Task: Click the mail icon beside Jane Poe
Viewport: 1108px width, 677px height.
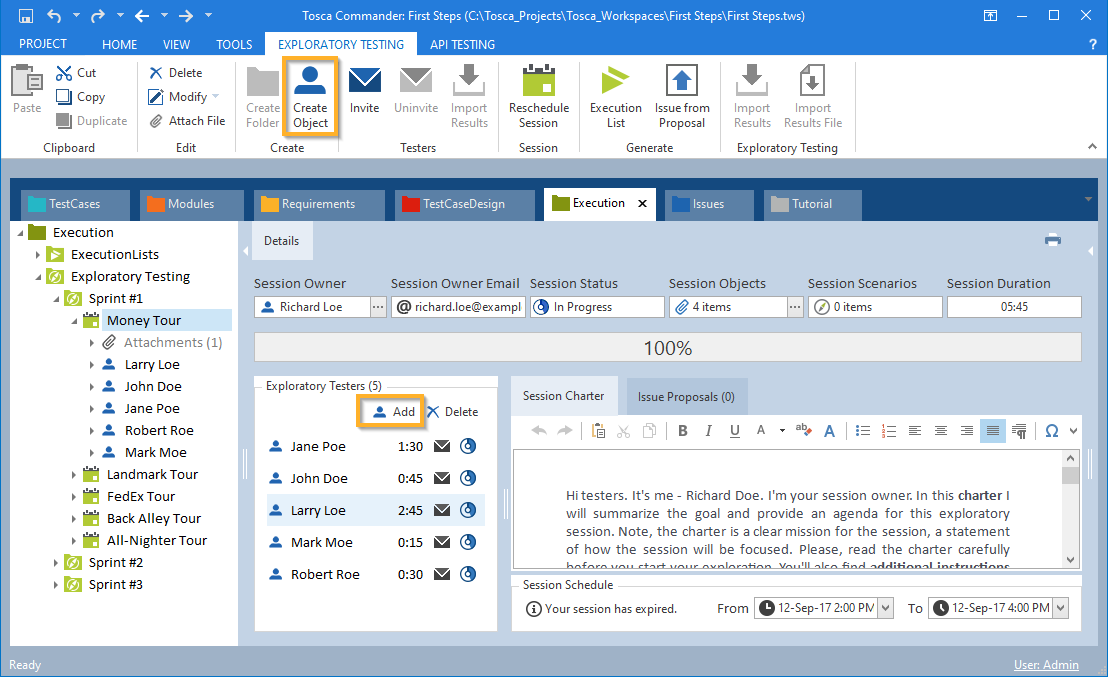Action: (442, 447)
